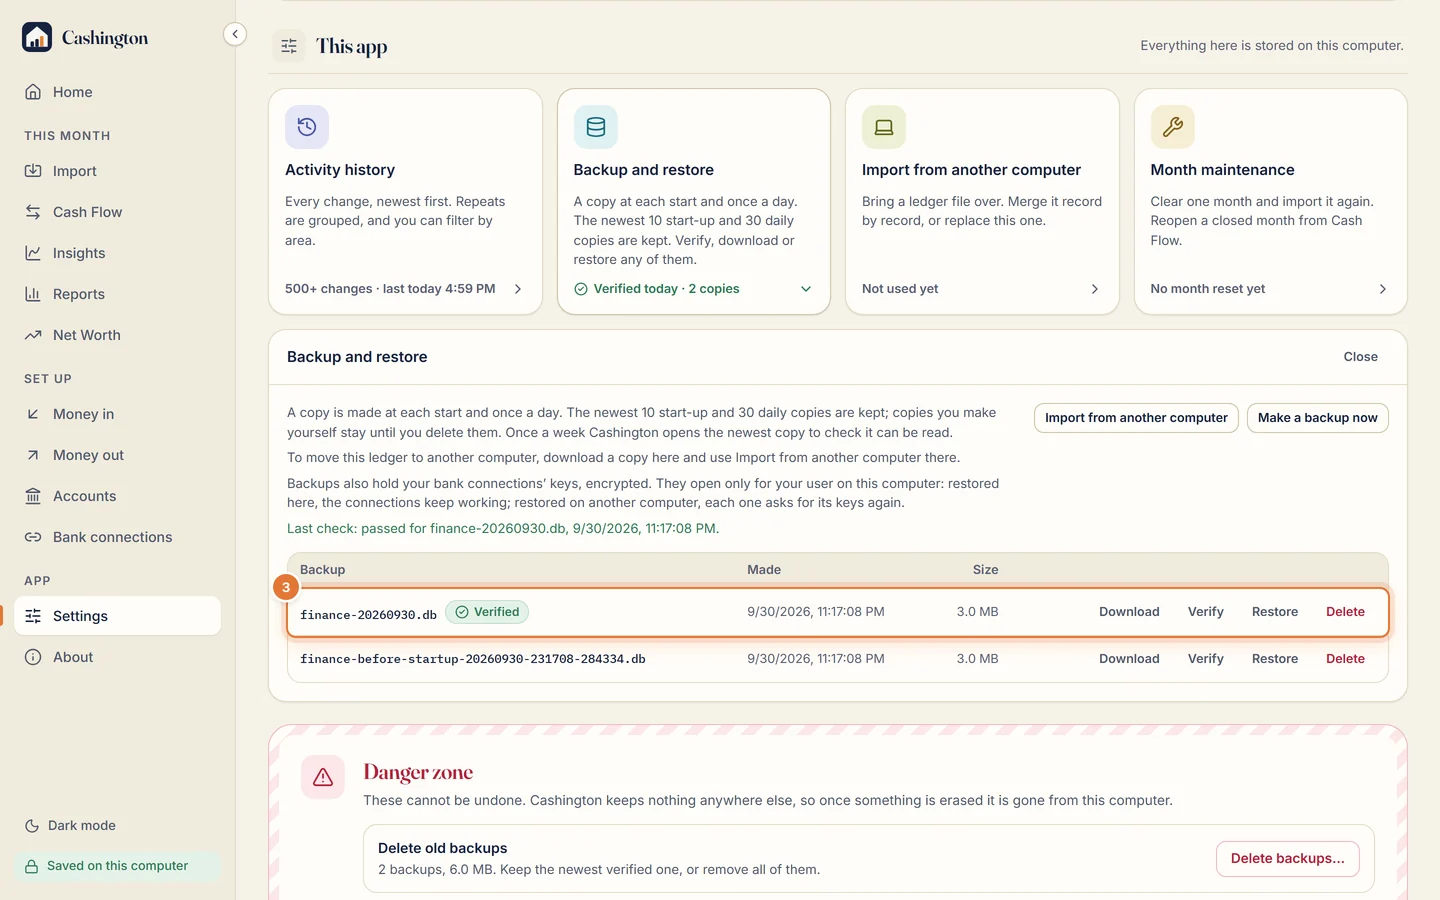Click the Bank connections link icon

tap(33, 537)
